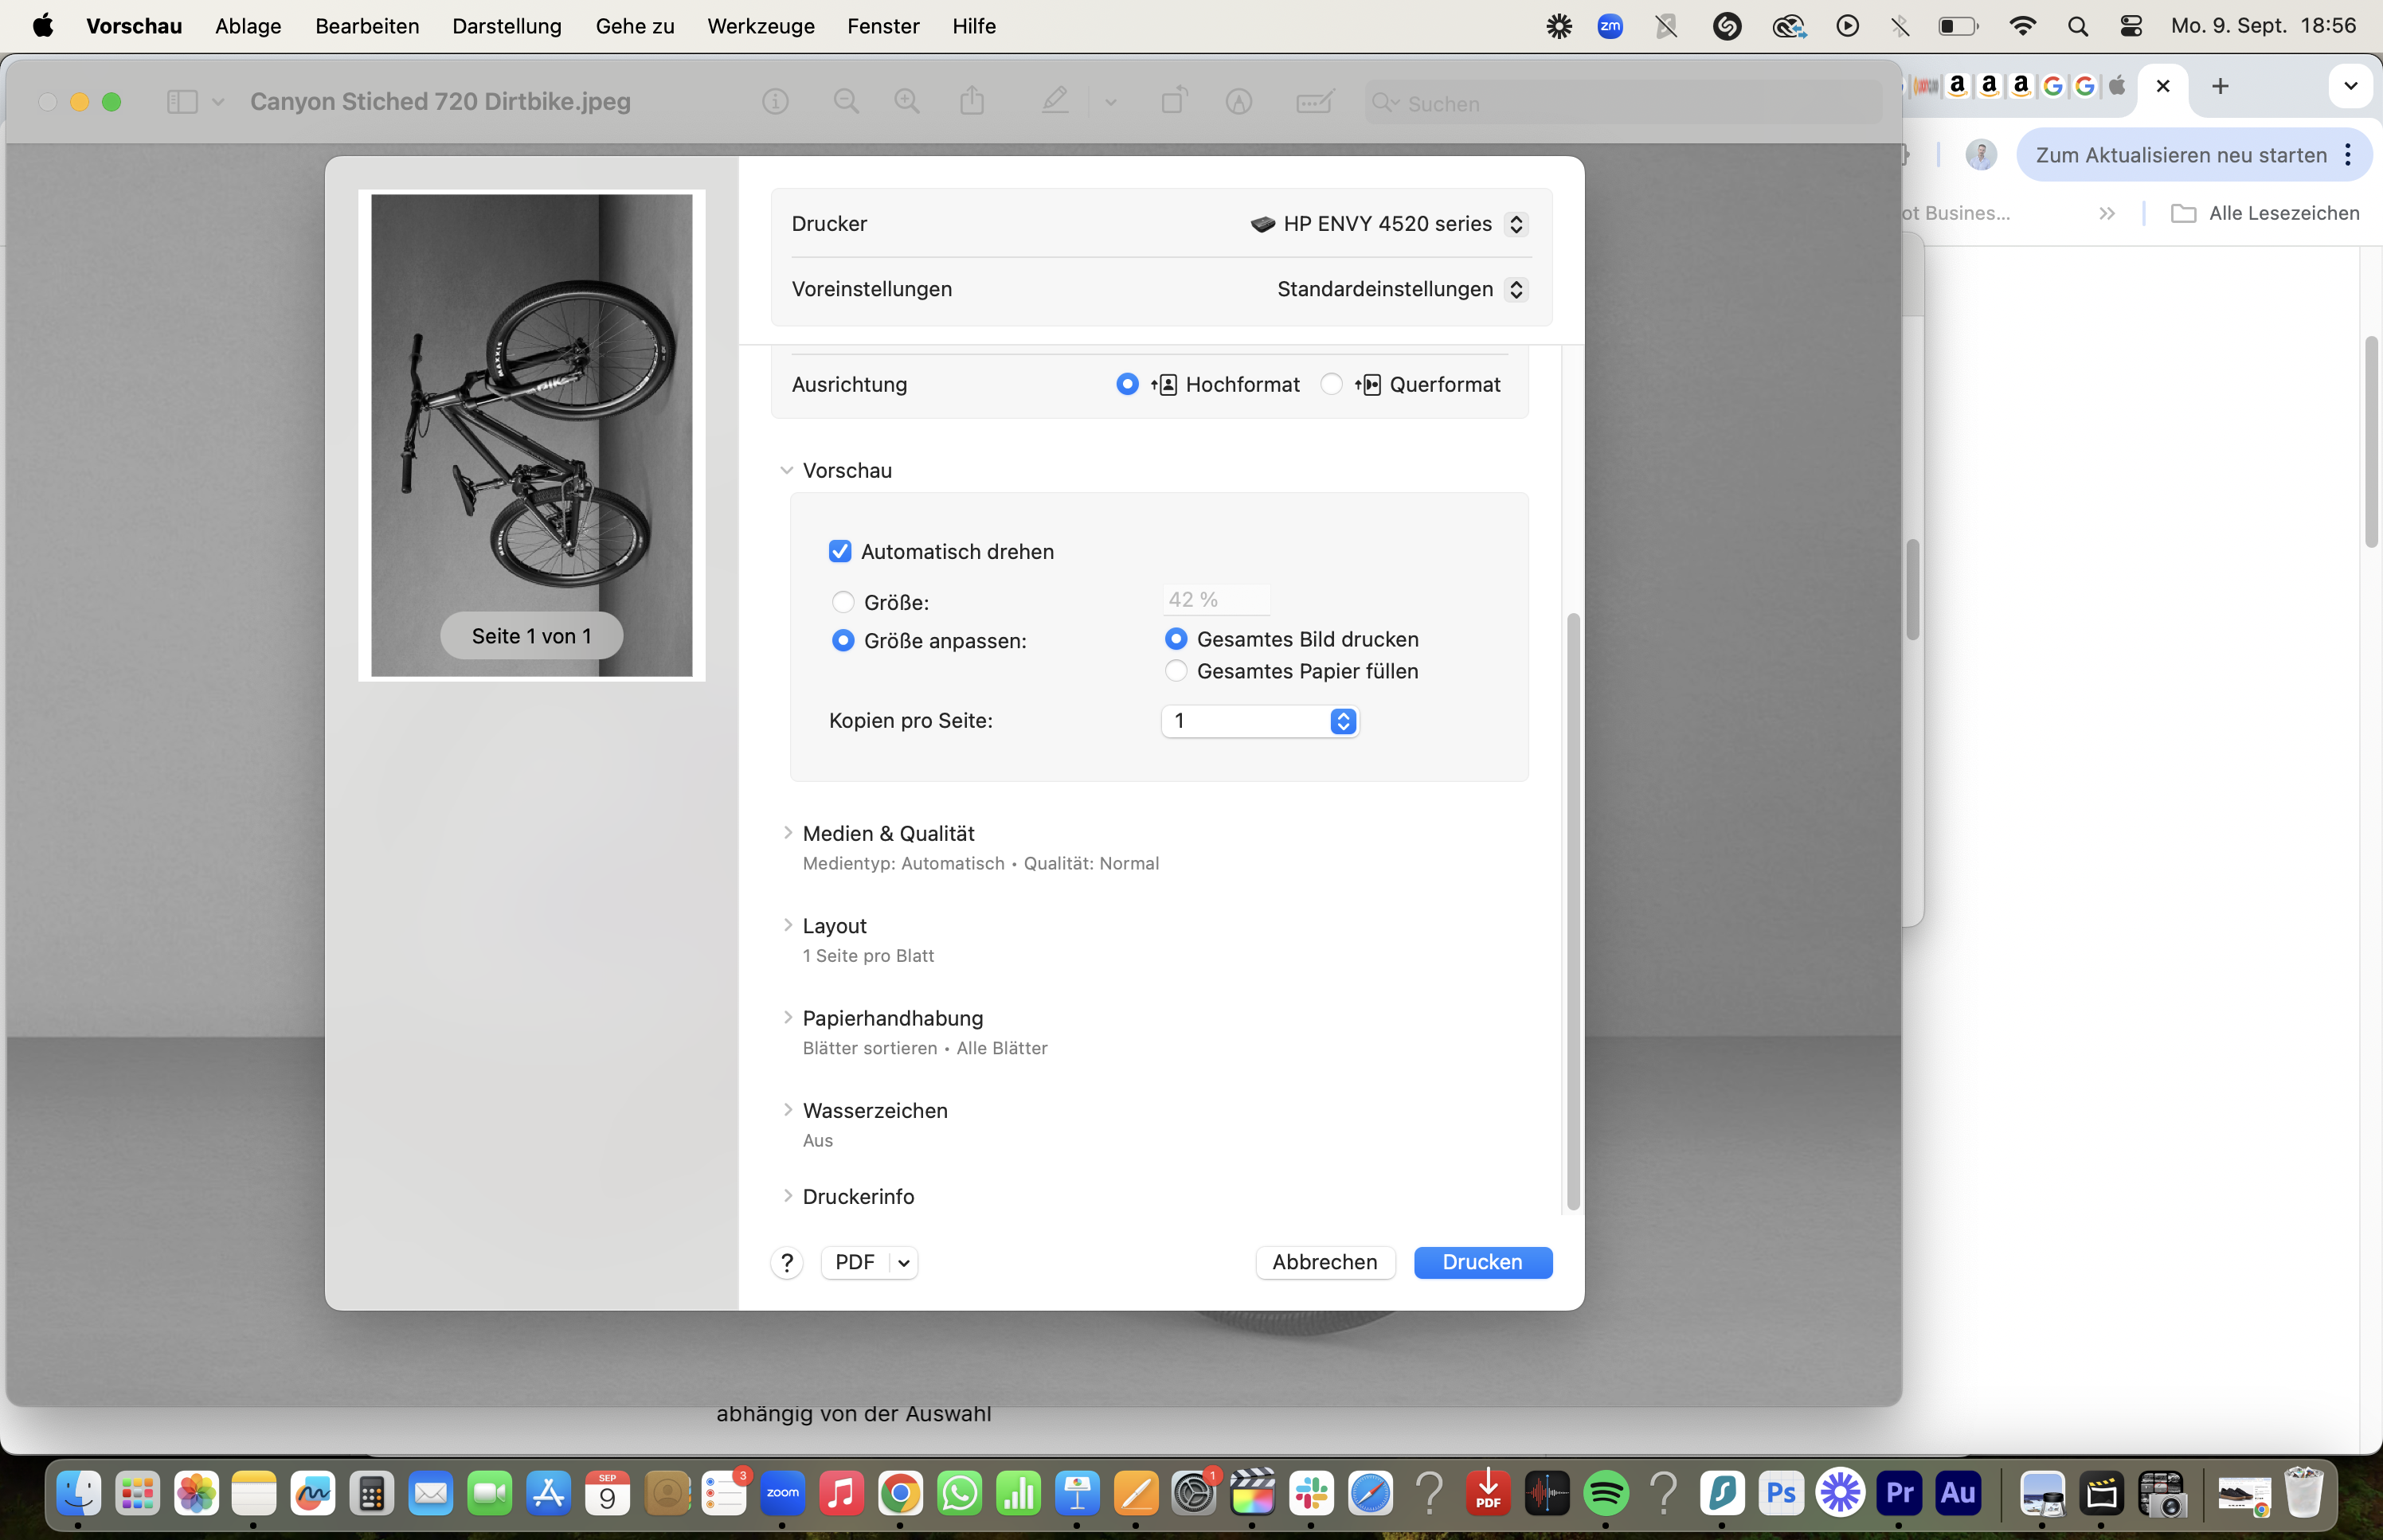This screenshot has width=2383, height=1540.
Task: Select Querformat orientation
Action: (x=1331, y=385)
